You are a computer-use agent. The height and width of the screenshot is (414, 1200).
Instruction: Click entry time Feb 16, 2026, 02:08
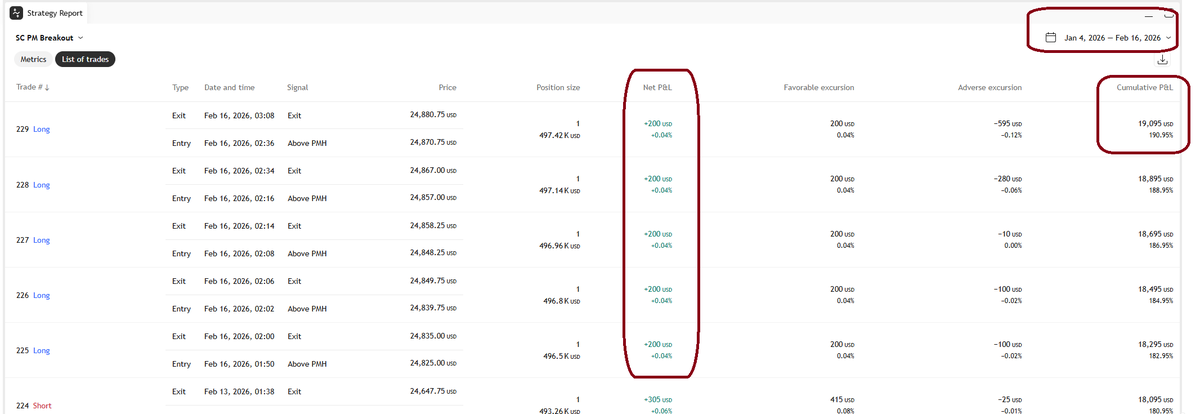(239, 253)
